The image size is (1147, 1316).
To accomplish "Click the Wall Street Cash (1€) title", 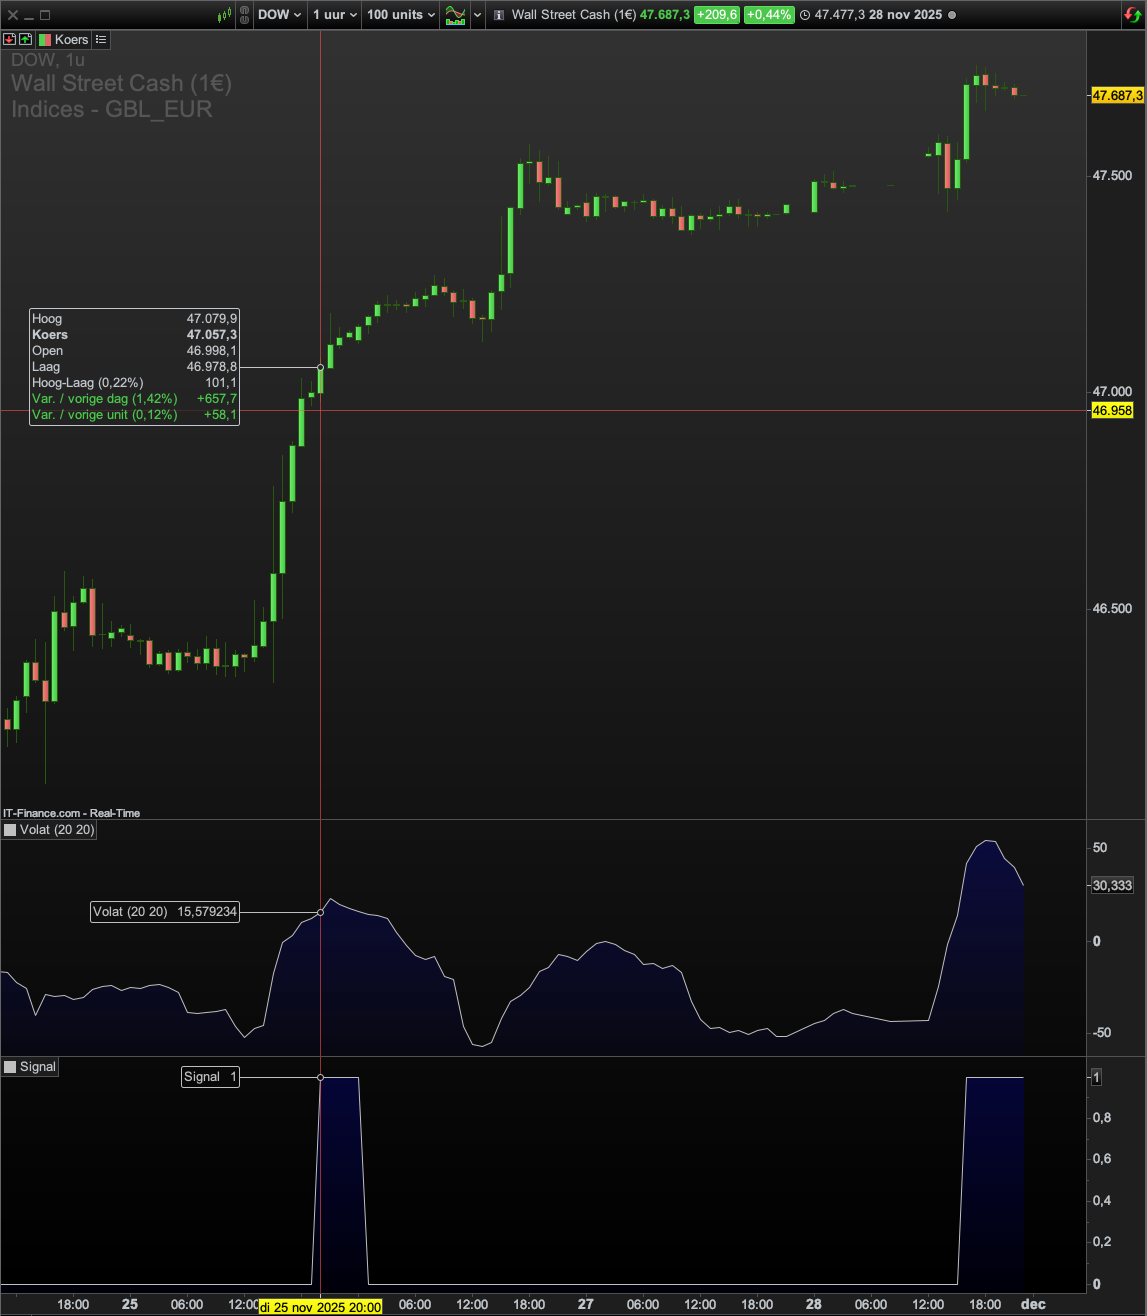I will 574,15.
